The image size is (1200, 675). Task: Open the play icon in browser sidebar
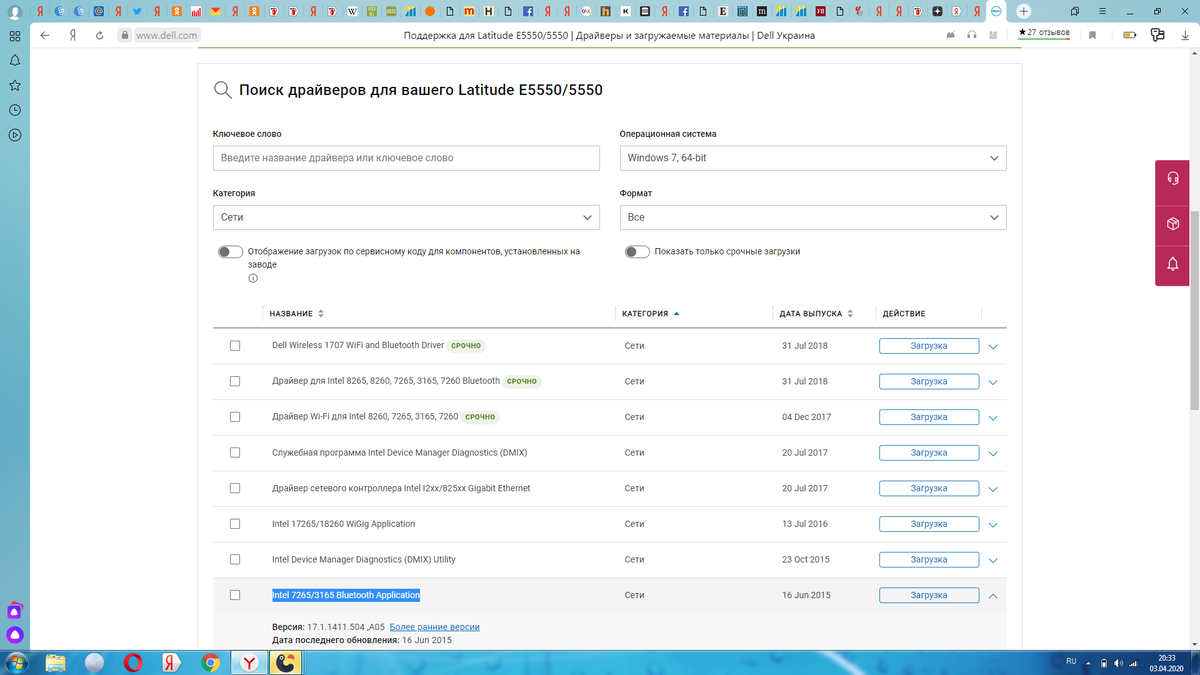coord(15,135)
